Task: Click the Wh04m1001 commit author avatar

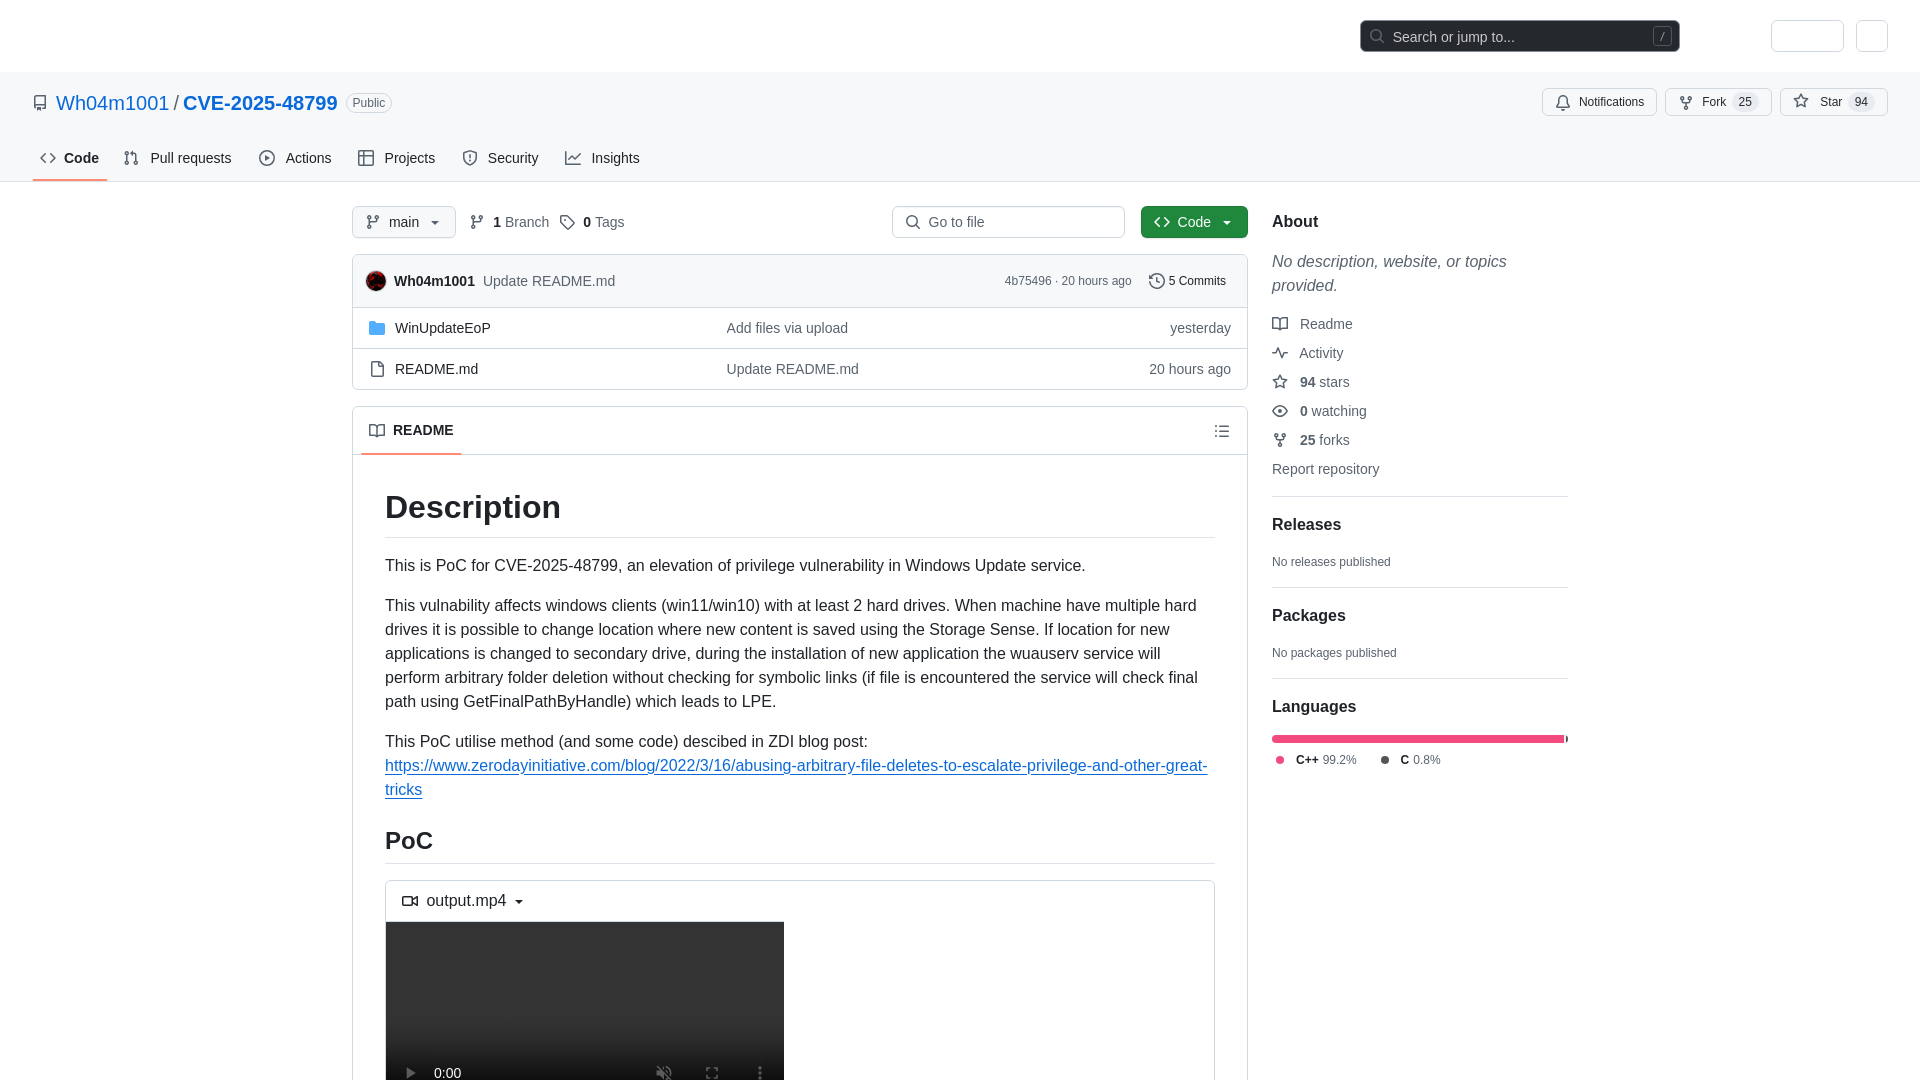Action: [376, 281]
